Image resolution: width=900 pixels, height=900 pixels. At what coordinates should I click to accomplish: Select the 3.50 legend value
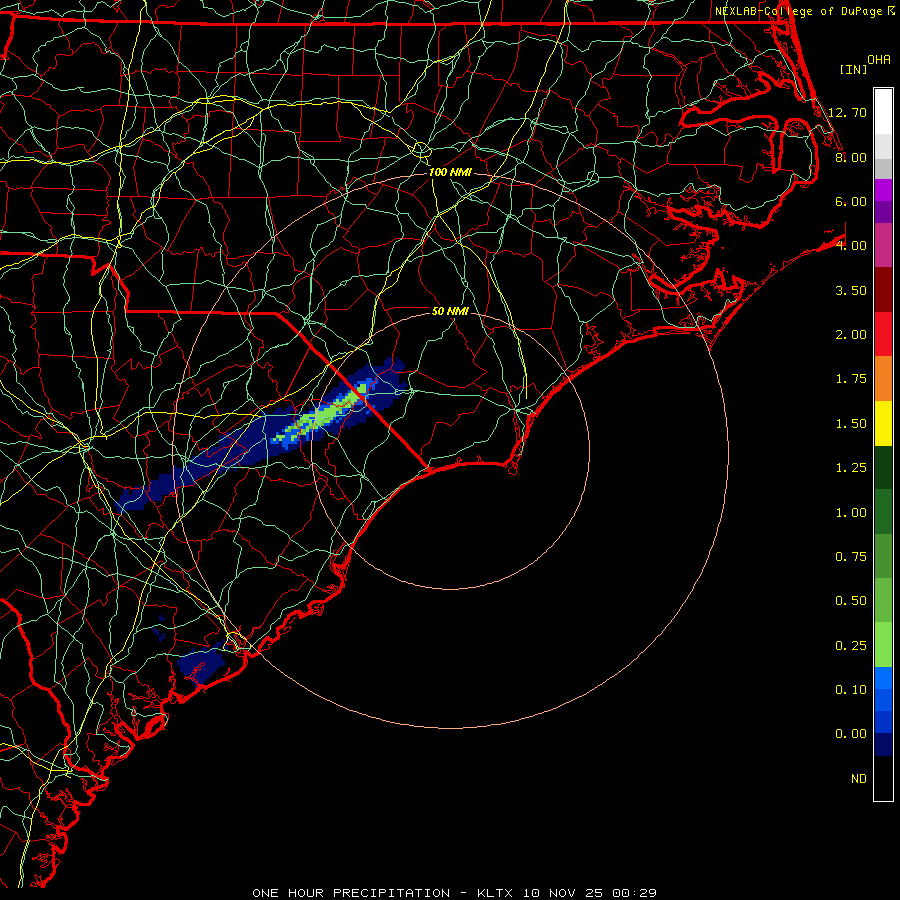point(851,290)
